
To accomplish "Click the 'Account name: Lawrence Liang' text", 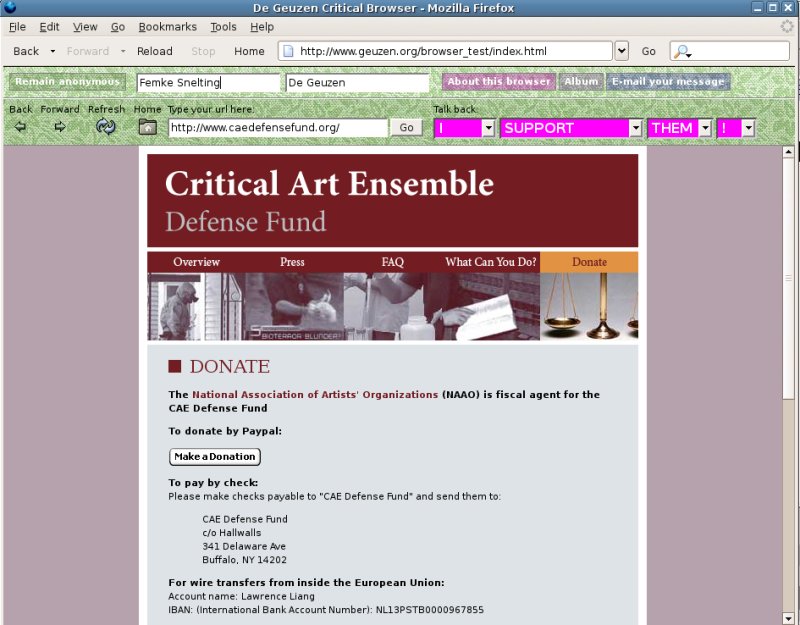I will 241,596.
